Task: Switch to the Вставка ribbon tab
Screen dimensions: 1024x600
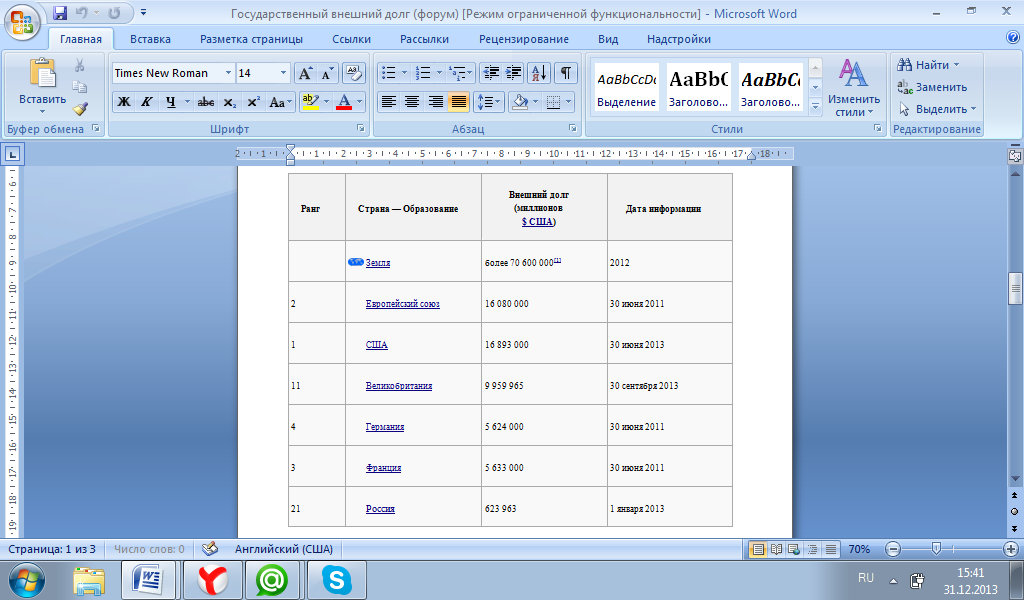Action: click(x=150, y=39)
